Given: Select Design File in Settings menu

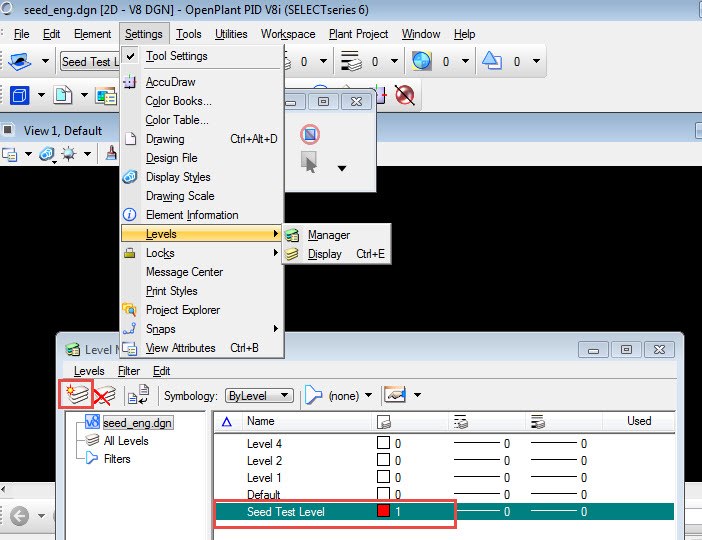Looking at the screenshot, I should (x=202, y=158).
